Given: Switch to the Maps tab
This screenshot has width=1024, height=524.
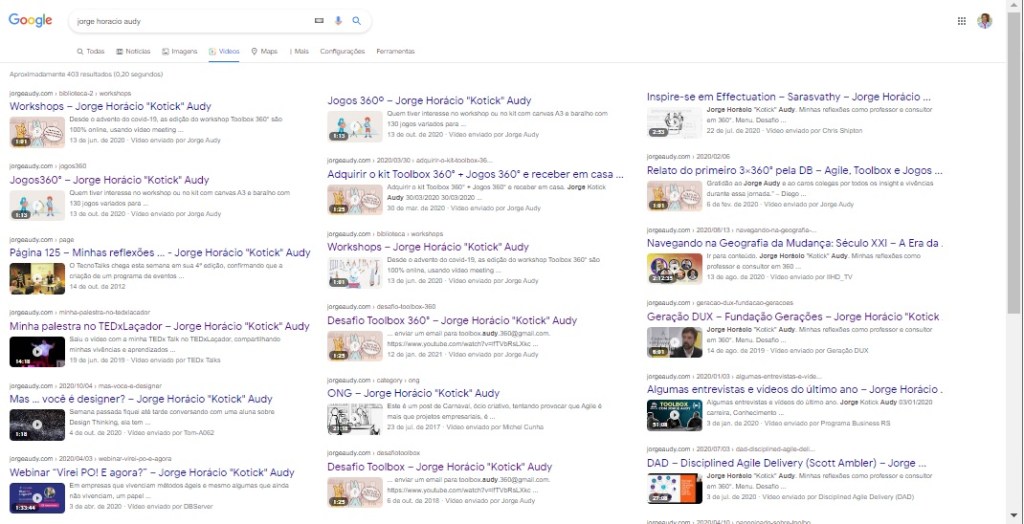Looking at the screenshot, I should [265, 51].
